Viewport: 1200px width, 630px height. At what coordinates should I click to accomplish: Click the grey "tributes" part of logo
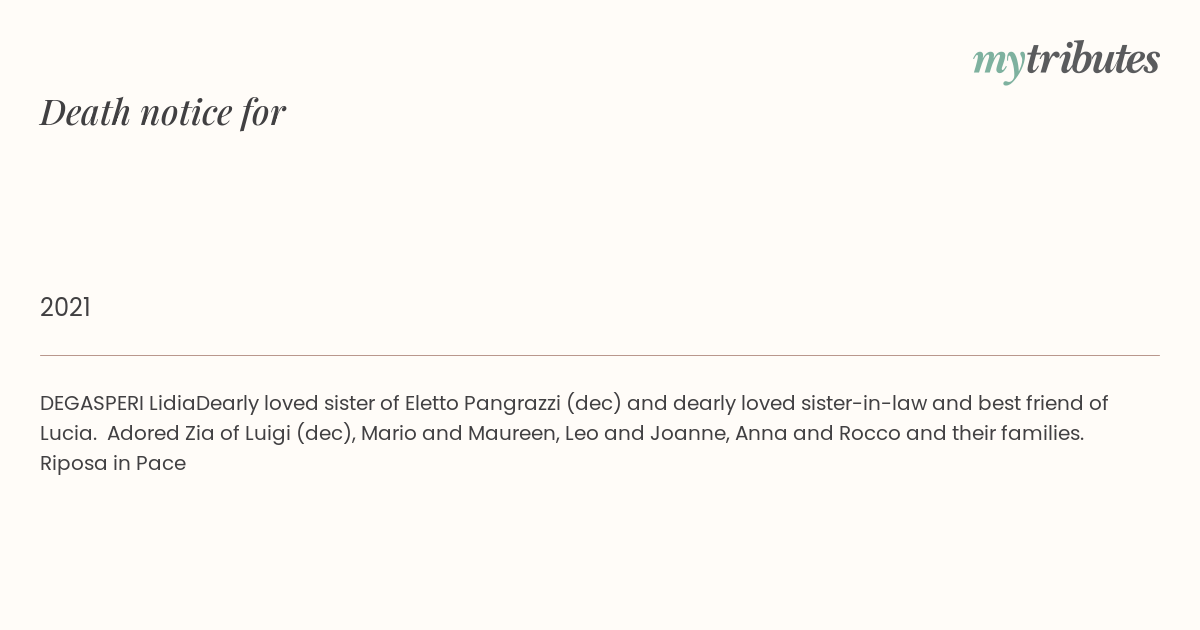tap(1093, 59)
